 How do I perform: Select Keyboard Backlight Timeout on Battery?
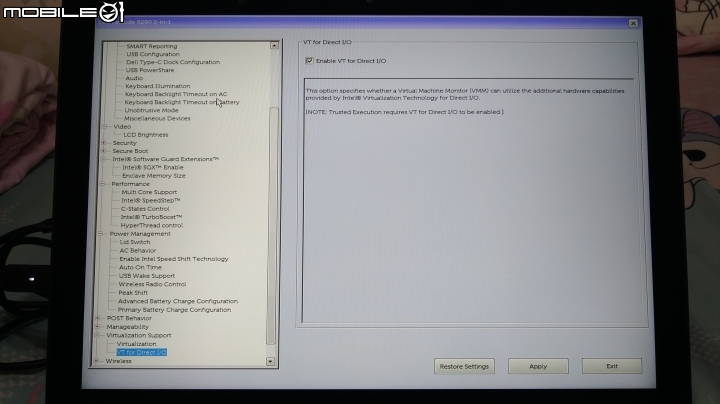pos(182,102)
